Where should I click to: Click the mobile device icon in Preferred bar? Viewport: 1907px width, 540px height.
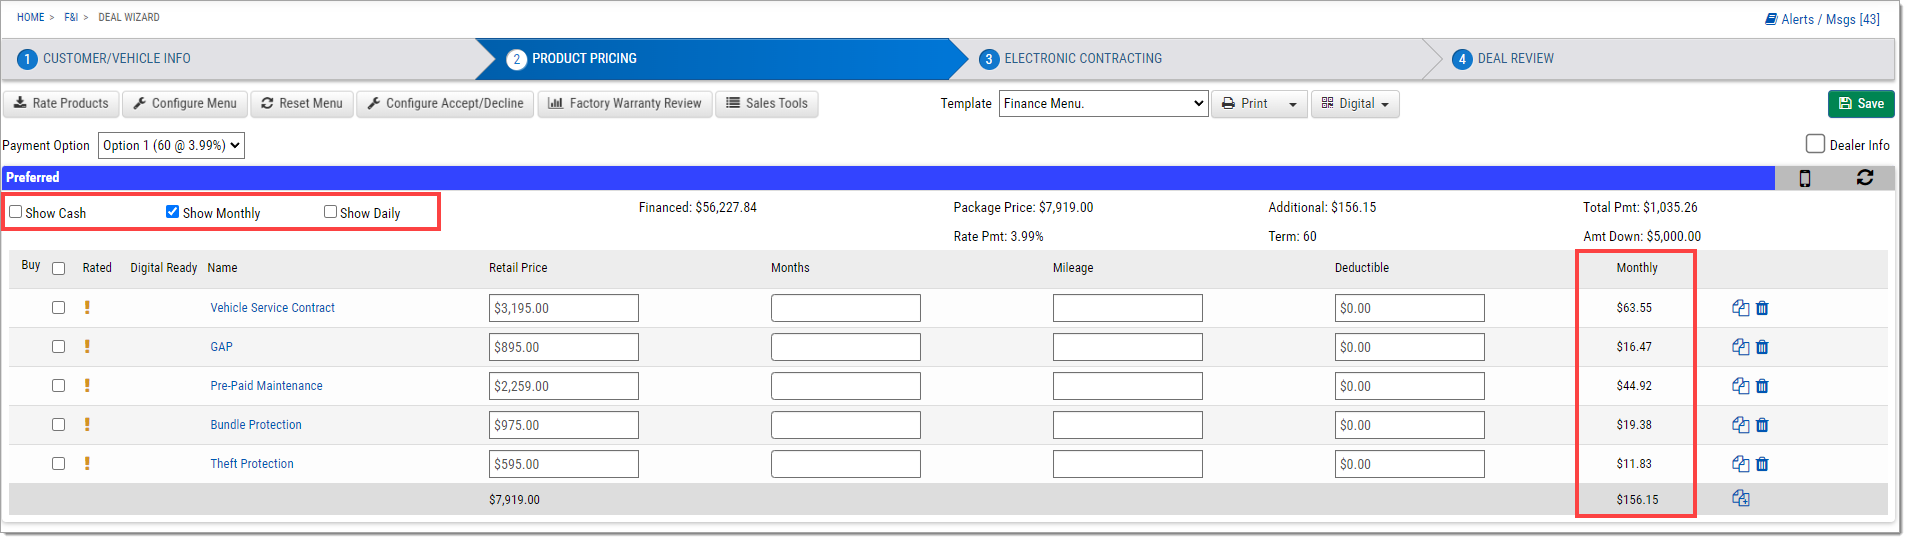click(1805, 178)
